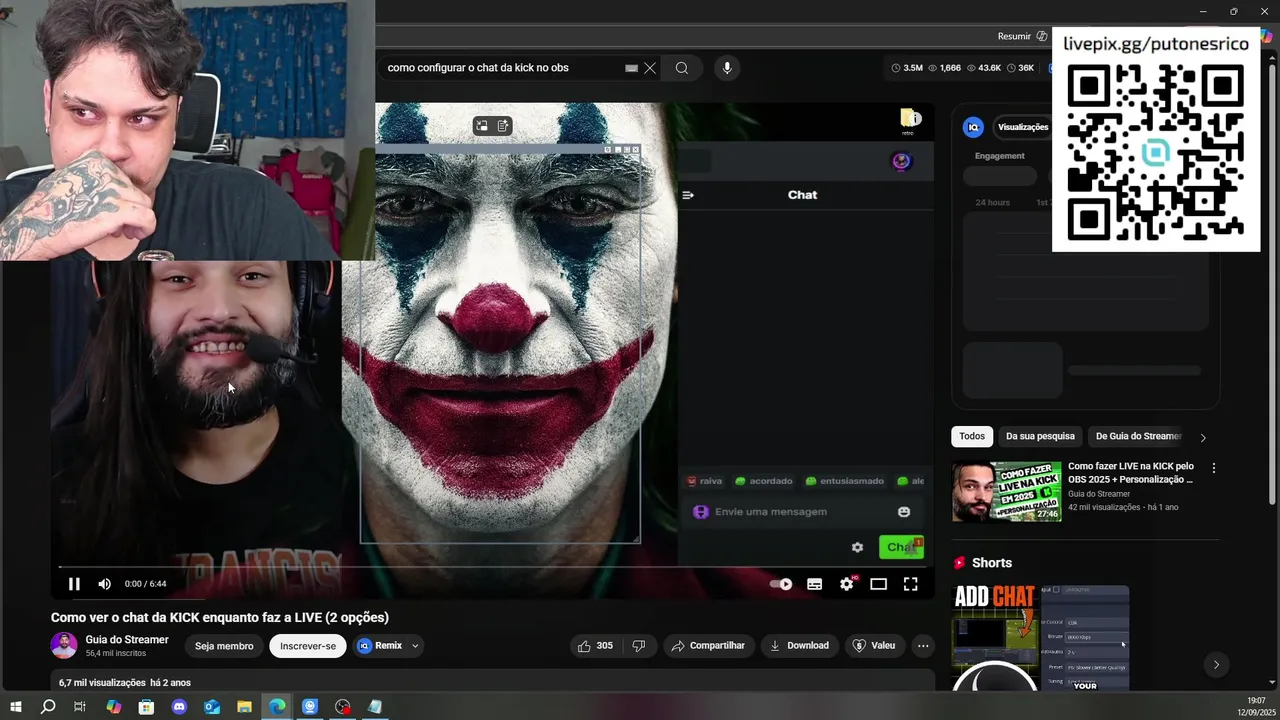Screen dimensions: 1280x720
Task: Open the Windows Start menu
Action: point(16,707)
